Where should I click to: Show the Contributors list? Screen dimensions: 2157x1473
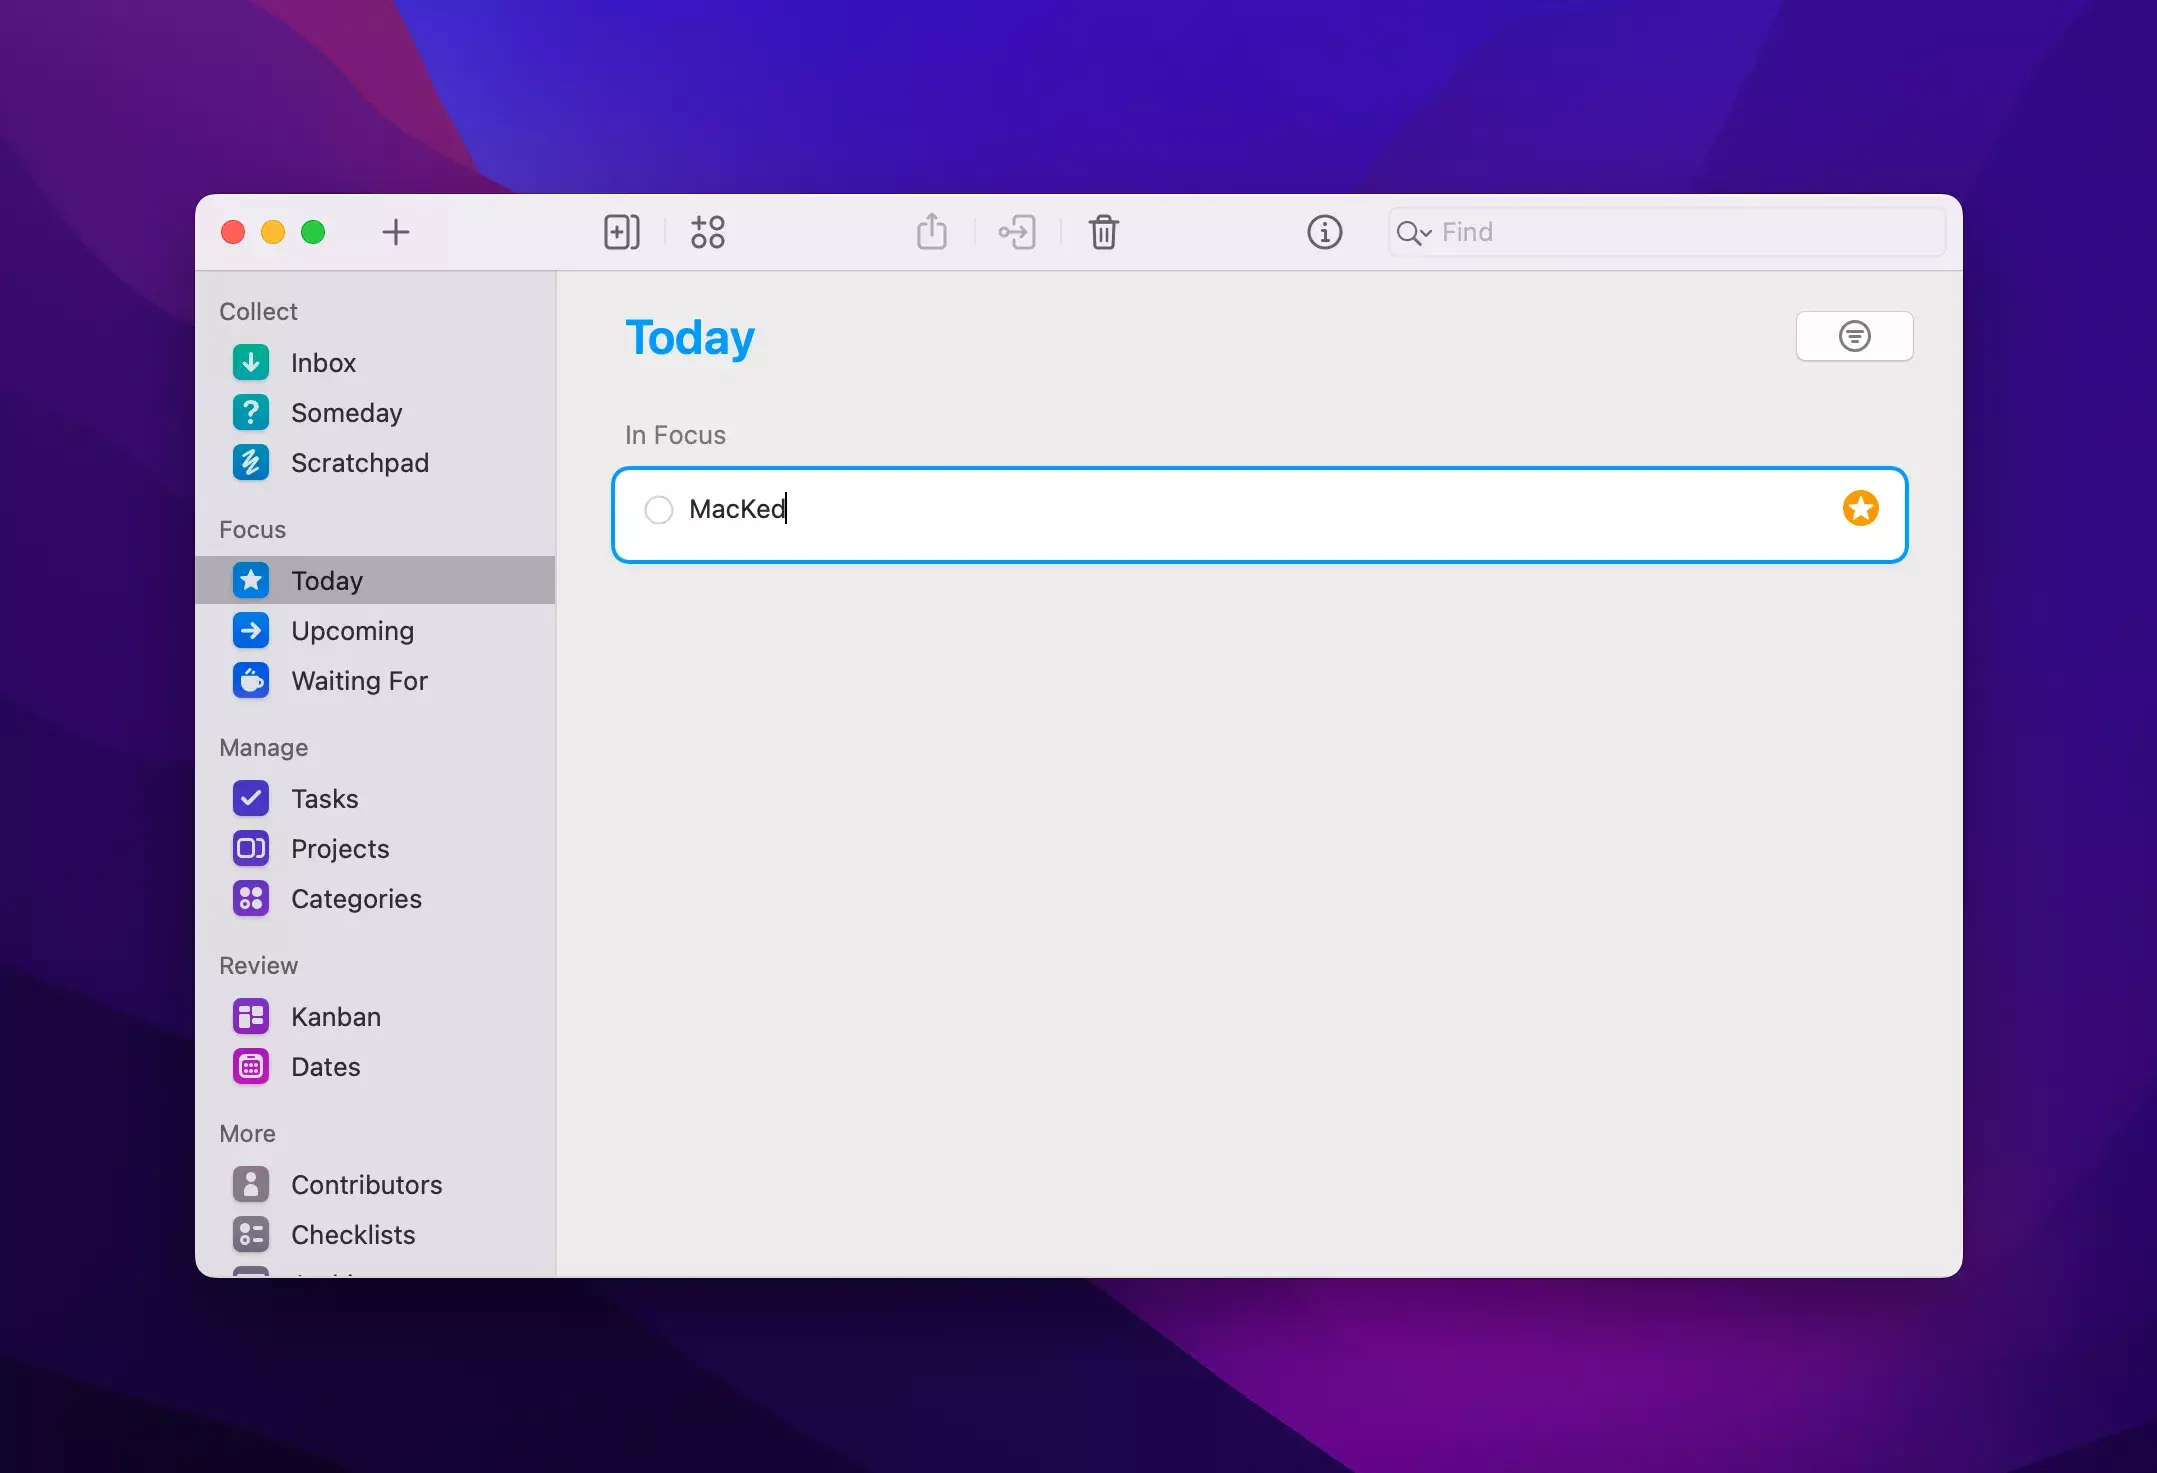366,1185
